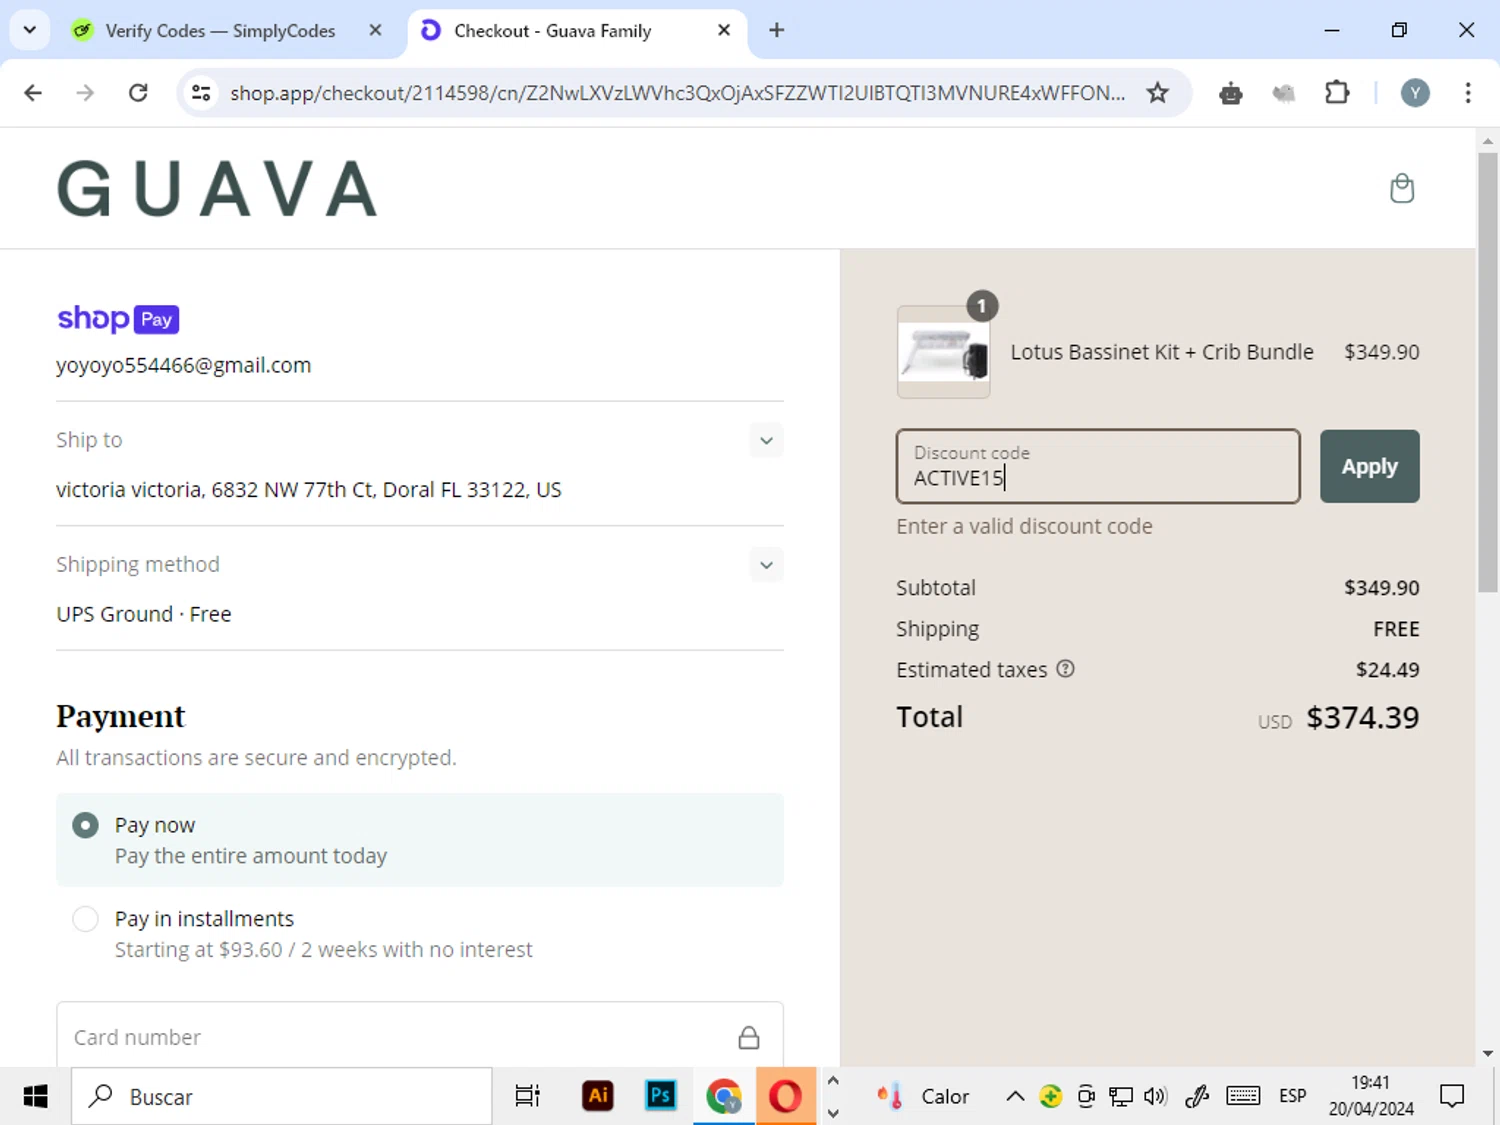1500x1125 pixels.
Task: Click the total amount $374.39
Action: pos(1362,717)
